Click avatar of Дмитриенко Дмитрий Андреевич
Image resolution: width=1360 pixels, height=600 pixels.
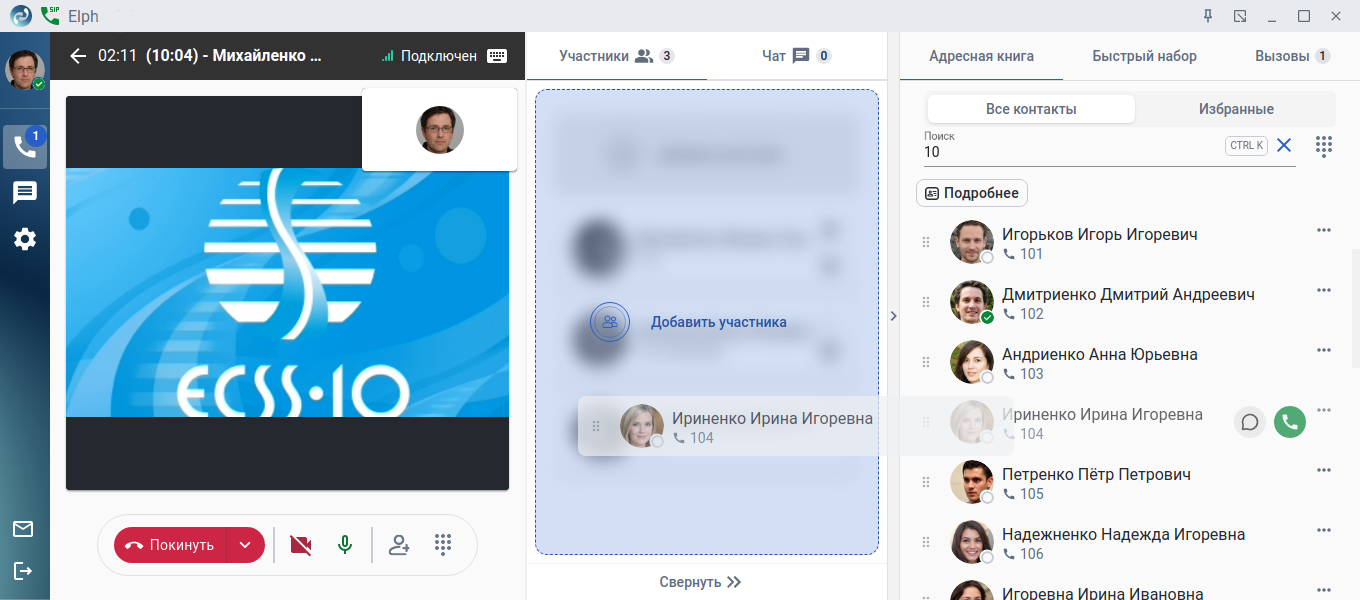click(x=971, y=302)
